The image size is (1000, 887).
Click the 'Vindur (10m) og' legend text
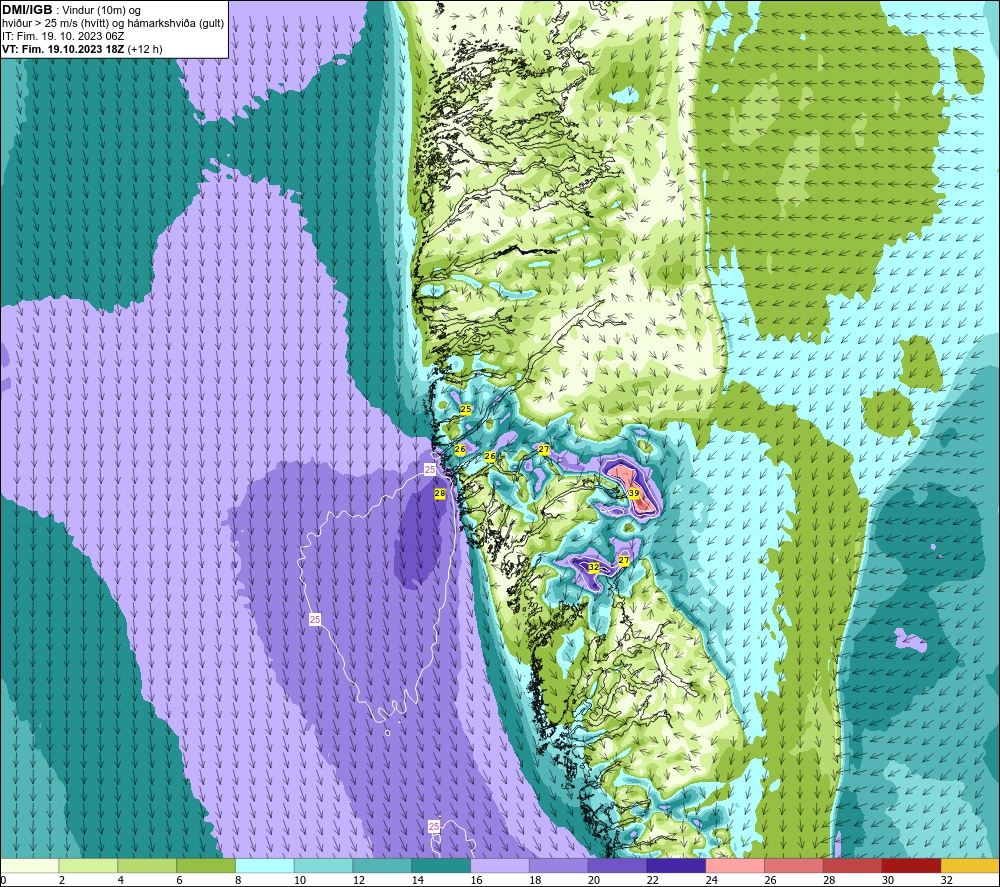[x=103, y=11]
